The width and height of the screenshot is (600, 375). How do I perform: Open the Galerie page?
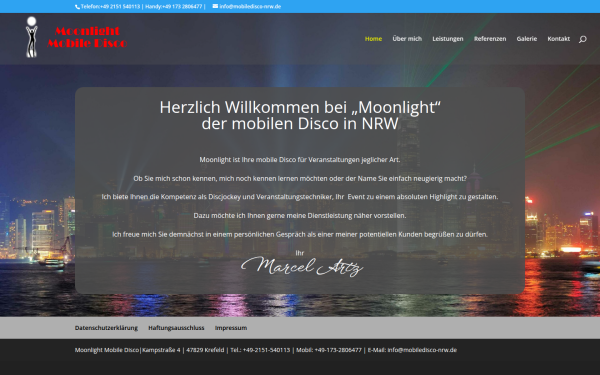[527, 39]
